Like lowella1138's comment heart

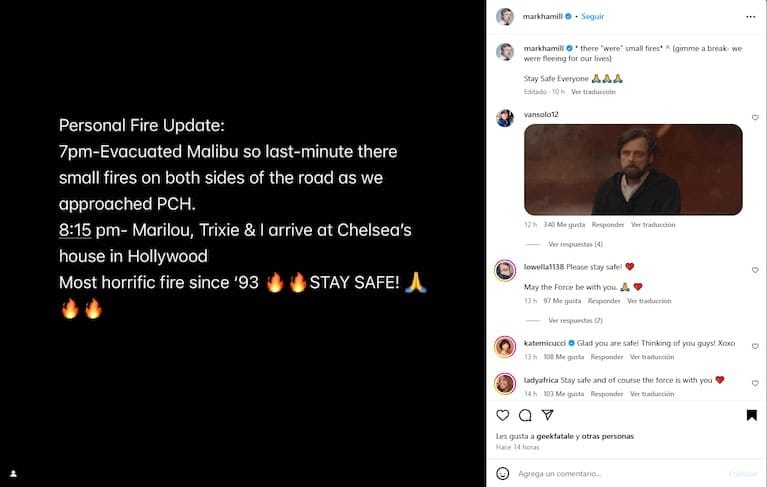click(x=755, y=270)
